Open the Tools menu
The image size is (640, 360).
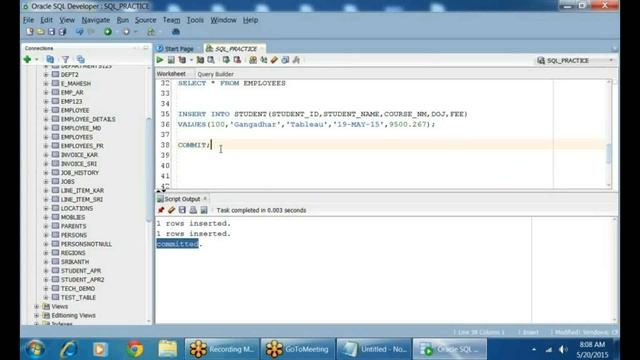(195, 20)
